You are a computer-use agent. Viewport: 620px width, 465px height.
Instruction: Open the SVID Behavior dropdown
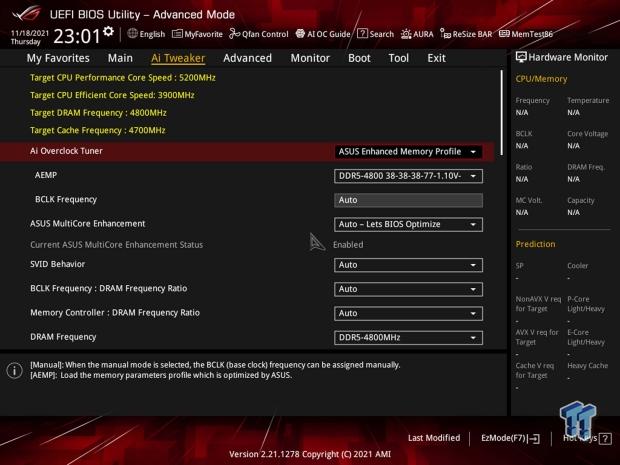(408, 265)
